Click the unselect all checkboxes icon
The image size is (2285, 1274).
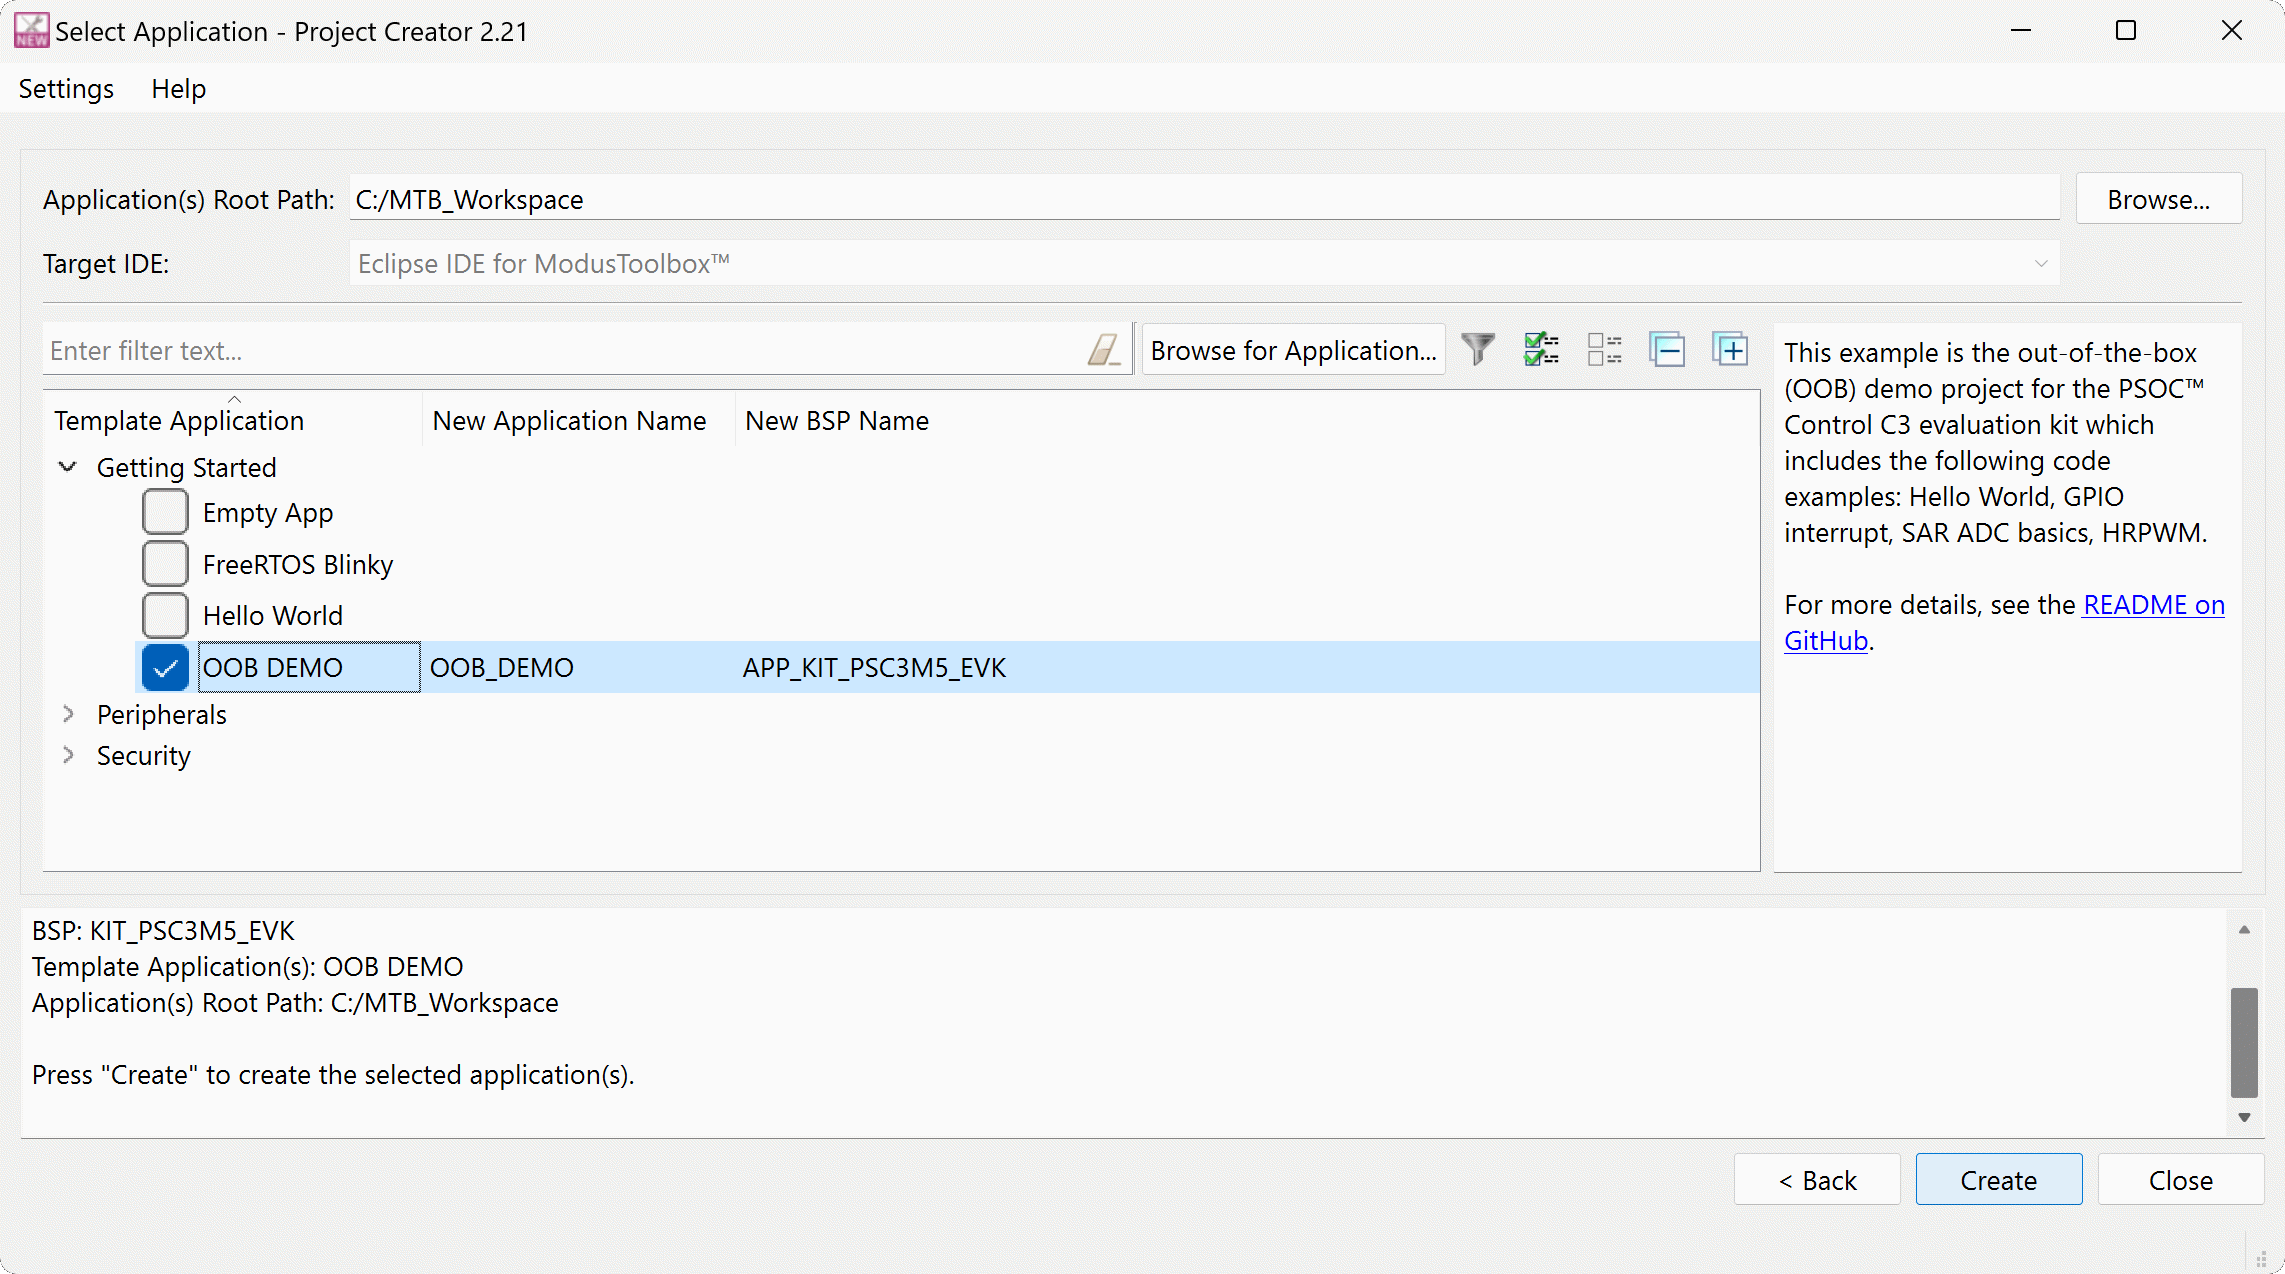(1604, 350)
